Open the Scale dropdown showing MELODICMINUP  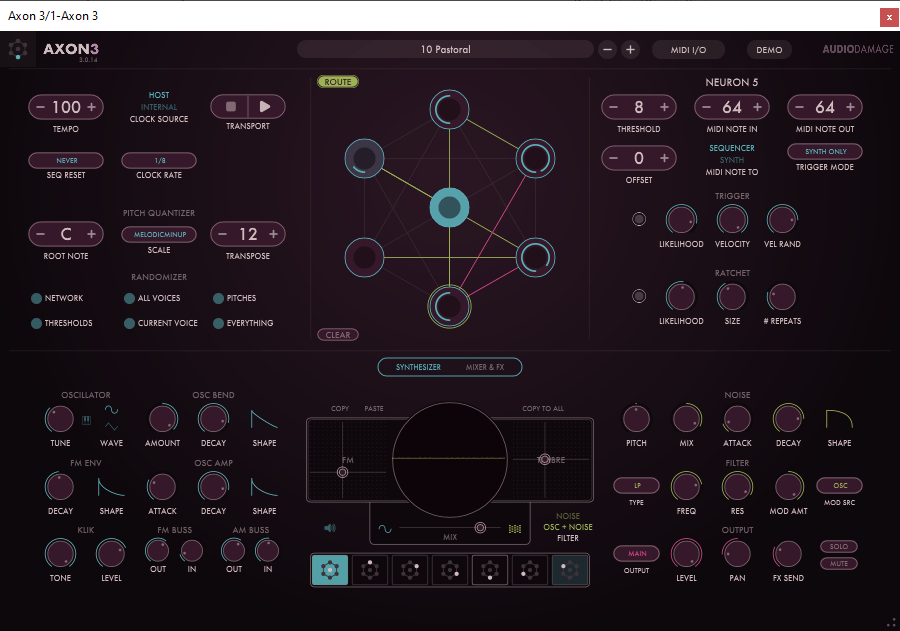click(159, 234)
